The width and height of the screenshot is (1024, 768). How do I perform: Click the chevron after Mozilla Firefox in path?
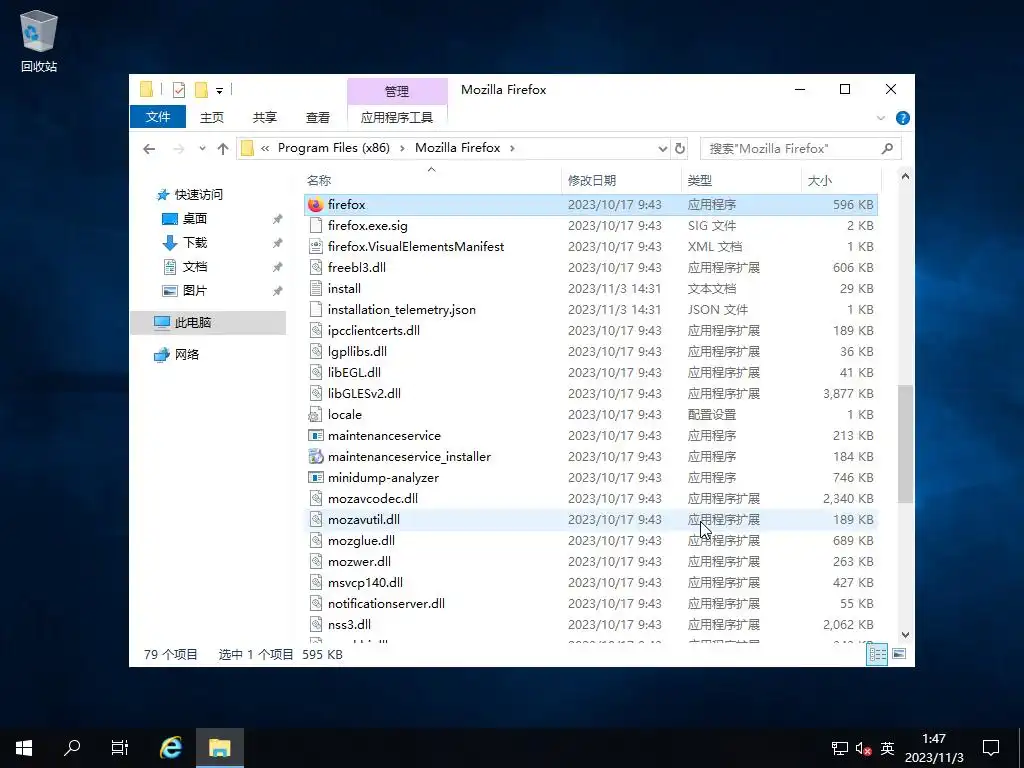pyautogui.click(x=512, y=148)
